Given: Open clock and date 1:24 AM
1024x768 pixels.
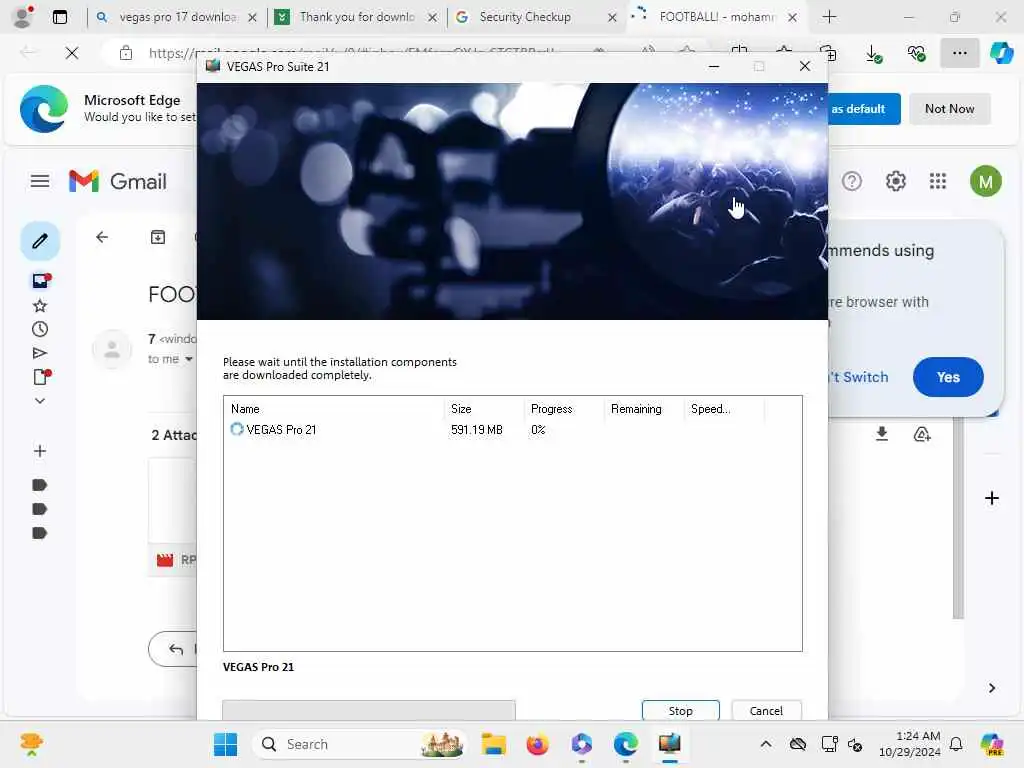Looking at the screenshot, I should pyautogui.click(x=910, y=744).
